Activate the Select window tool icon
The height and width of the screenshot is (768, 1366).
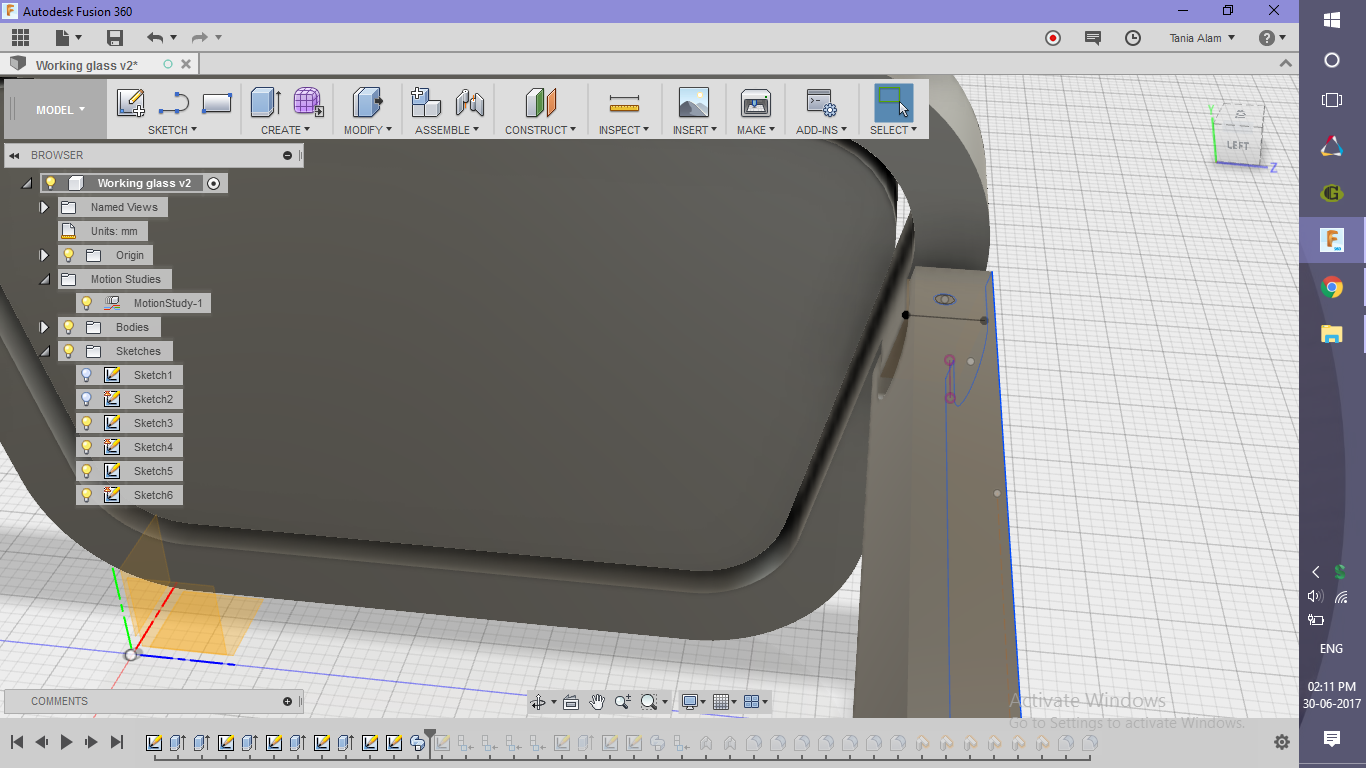point(893,103)
